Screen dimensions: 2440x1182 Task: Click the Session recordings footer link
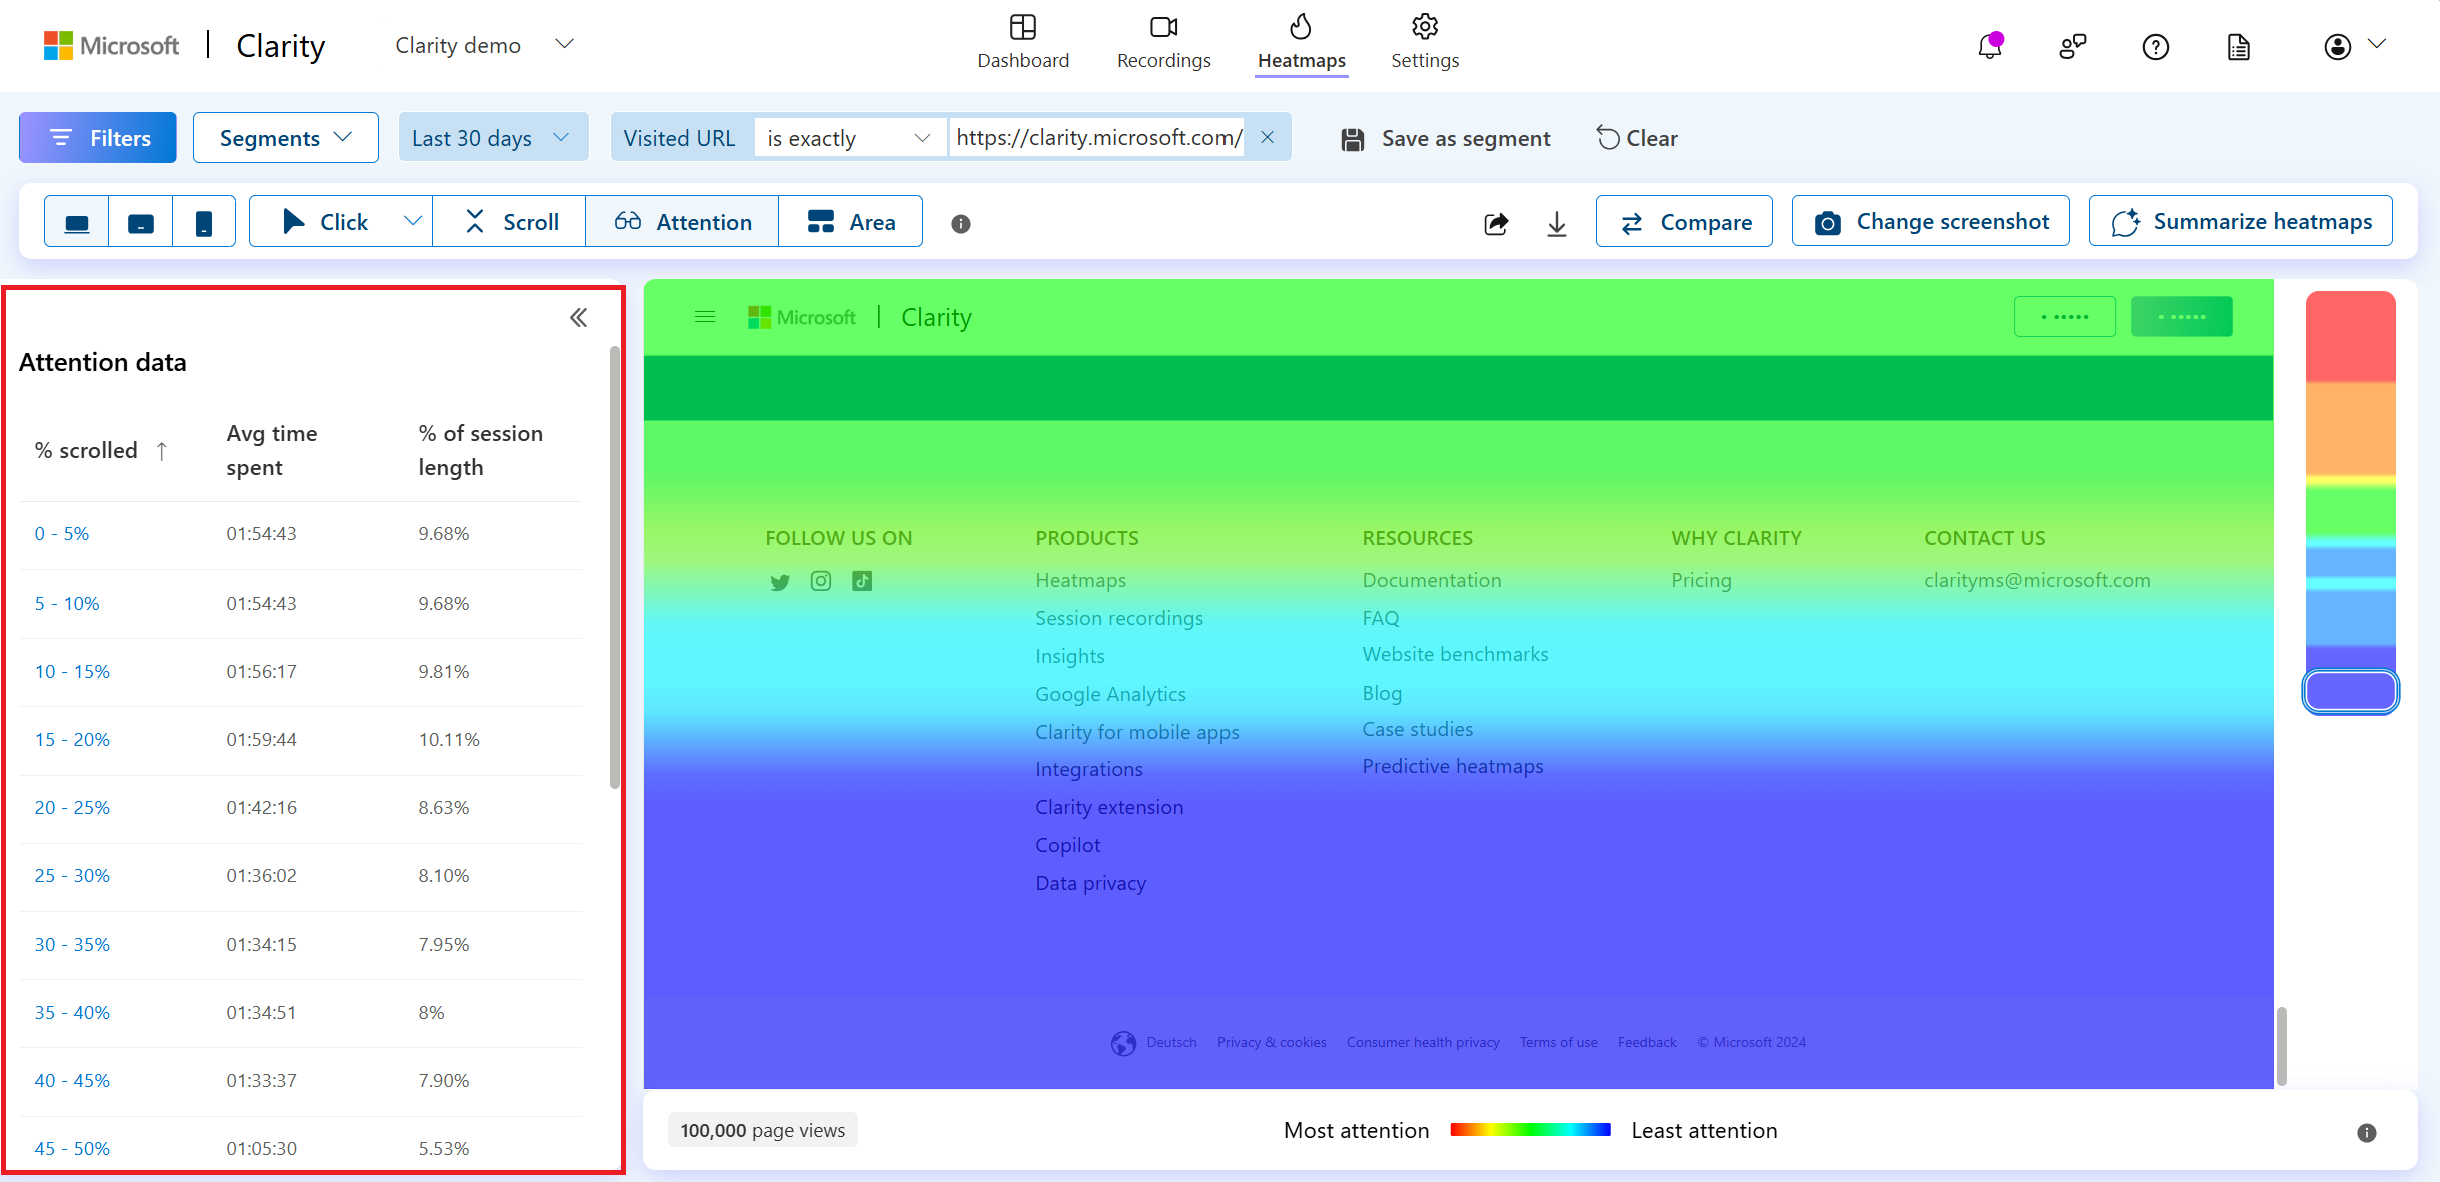click(1119, 619)
